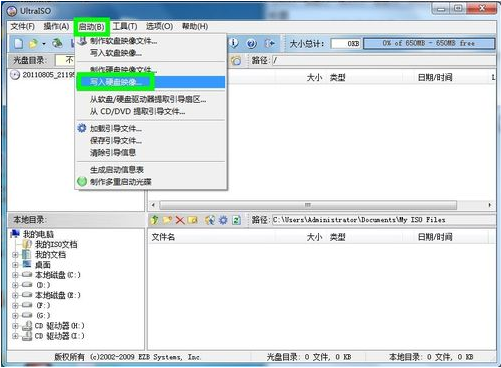Screen dimensions: 501x368
Task: Click the upper 路径 field showing /
Action: (383, 60)
